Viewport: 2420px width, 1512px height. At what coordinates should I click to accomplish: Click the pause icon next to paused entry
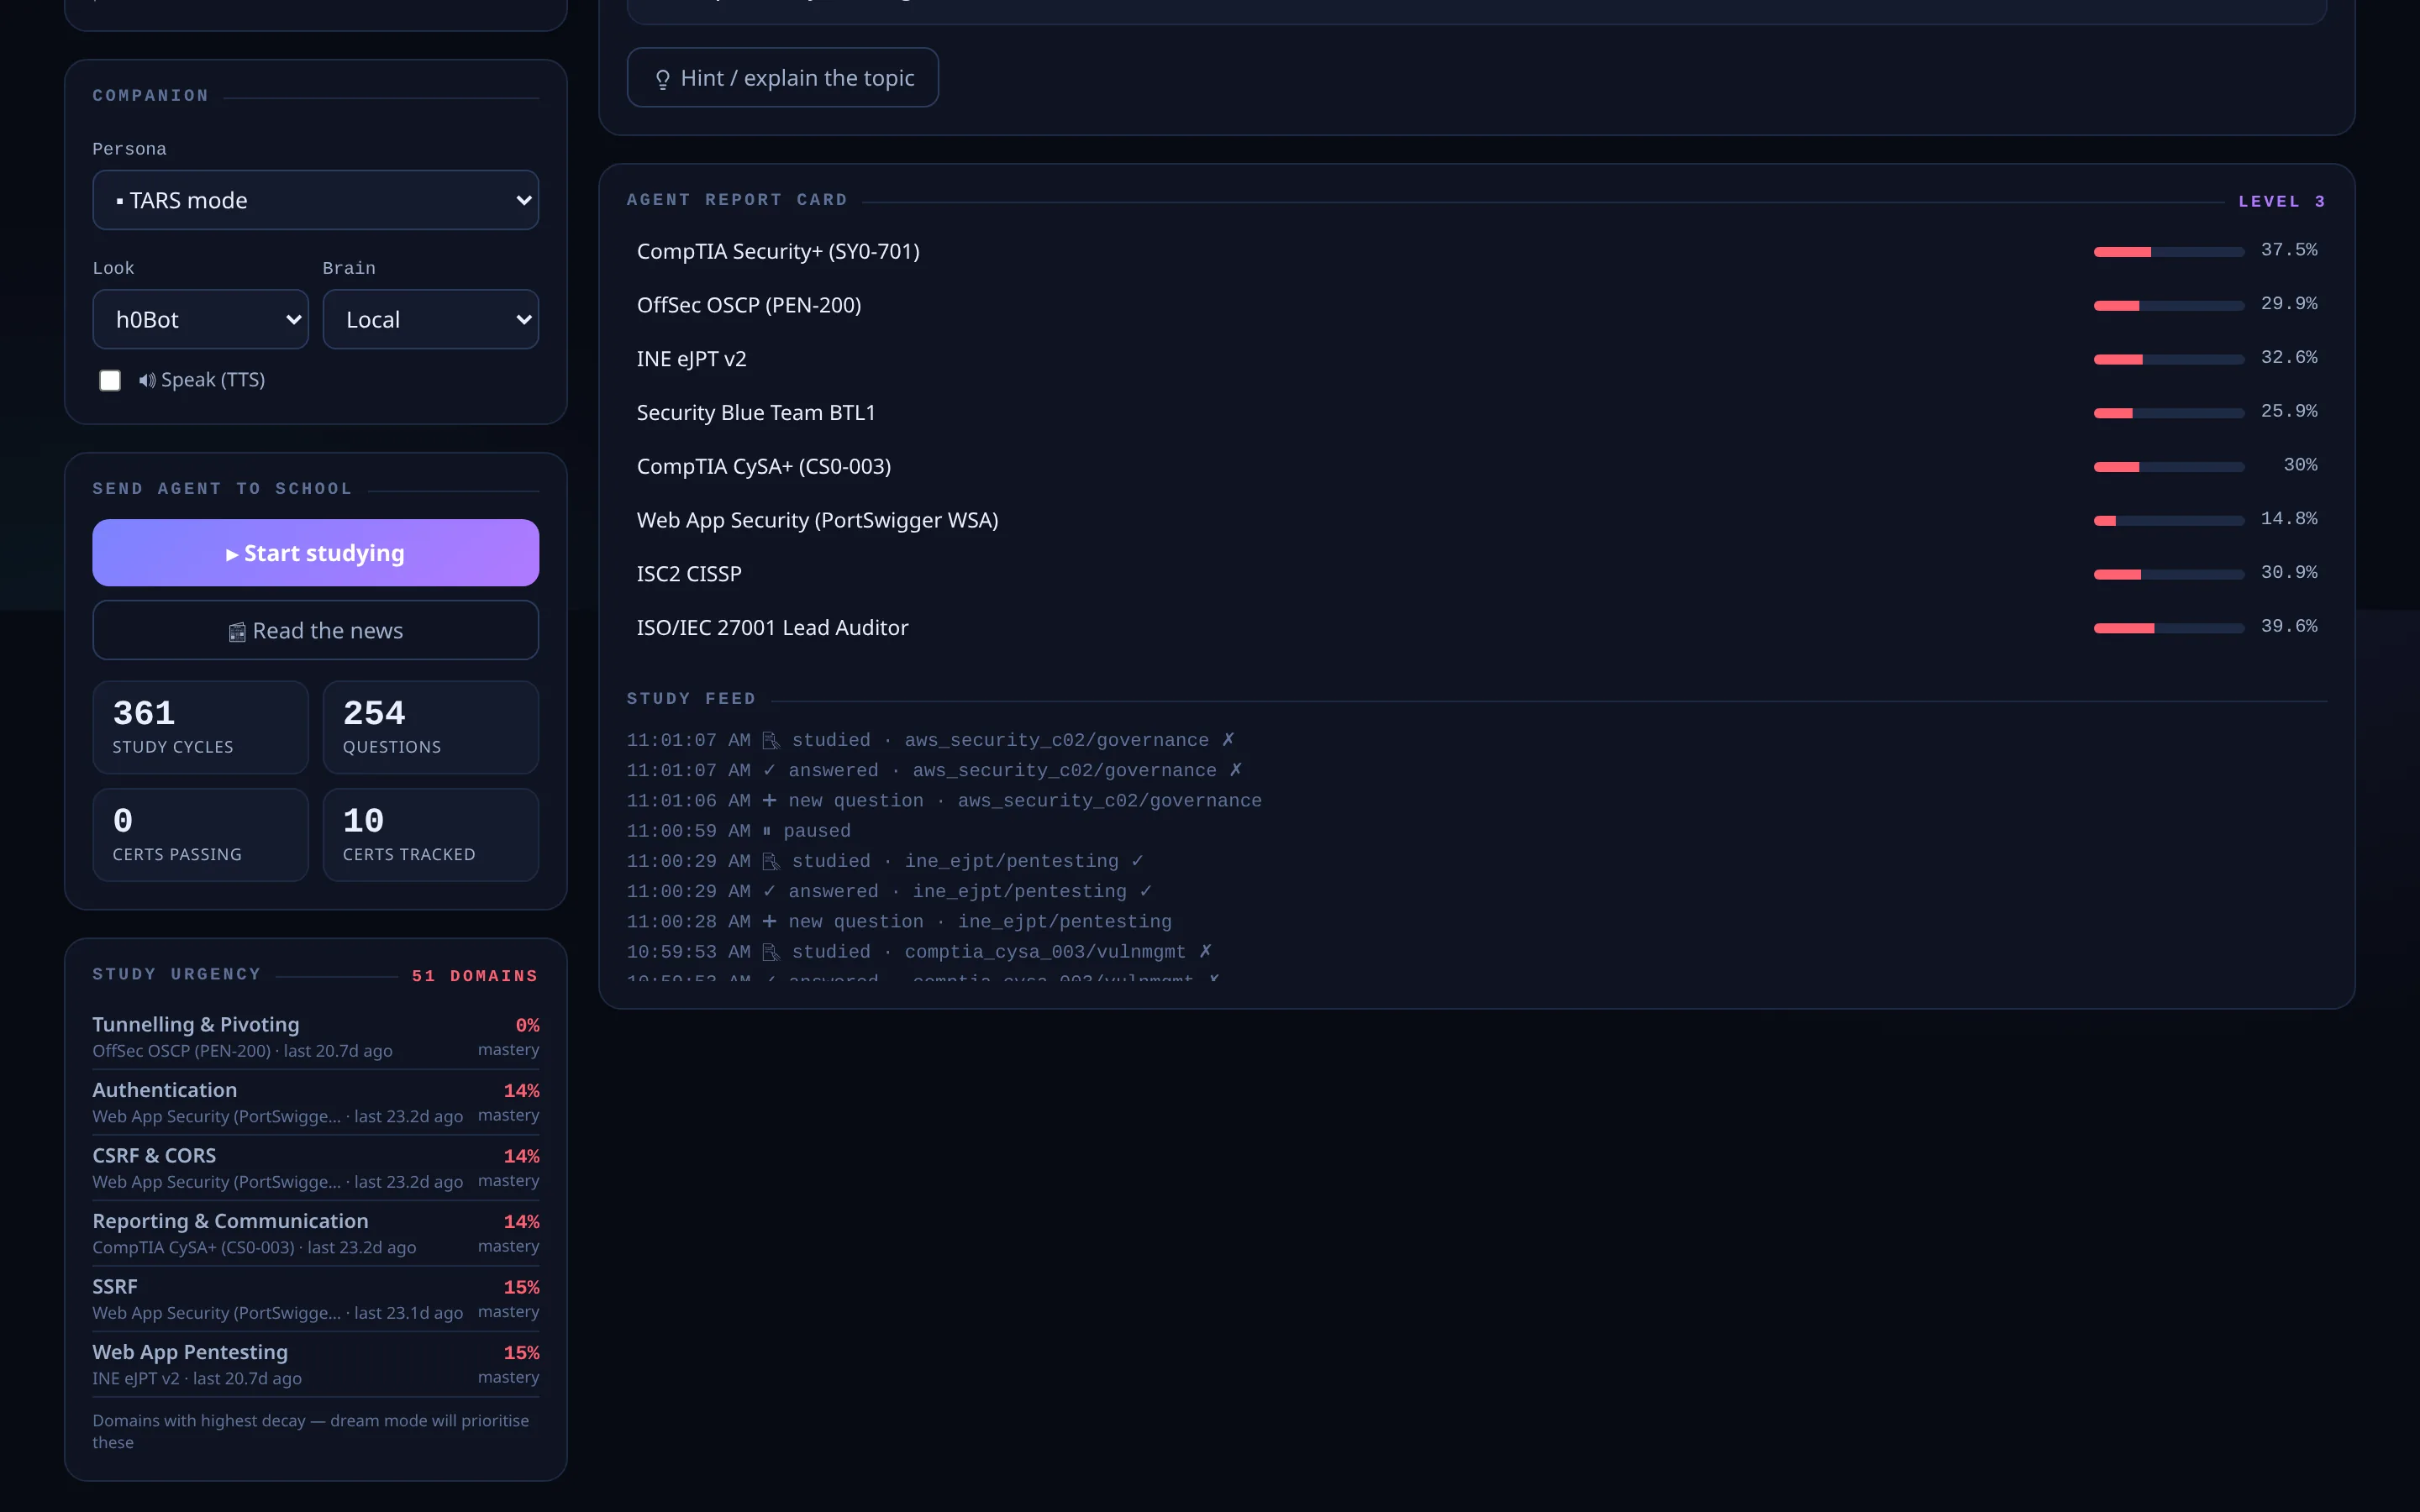[767, 831]
